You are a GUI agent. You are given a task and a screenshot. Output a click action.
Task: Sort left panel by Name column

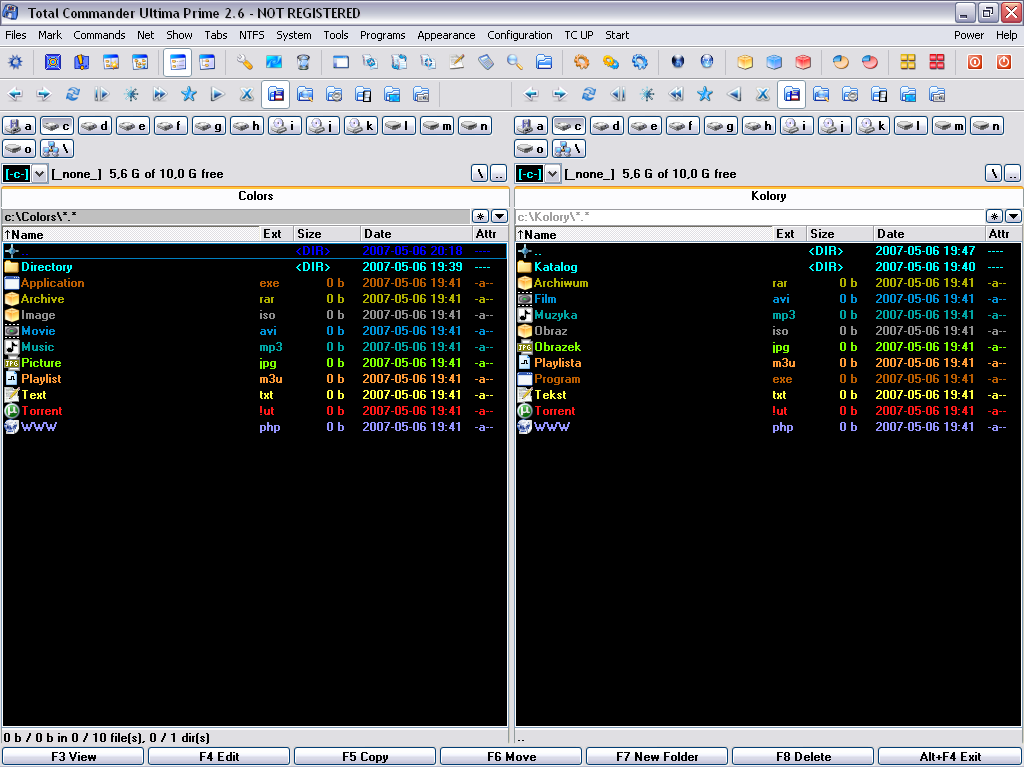pos(131,234)
